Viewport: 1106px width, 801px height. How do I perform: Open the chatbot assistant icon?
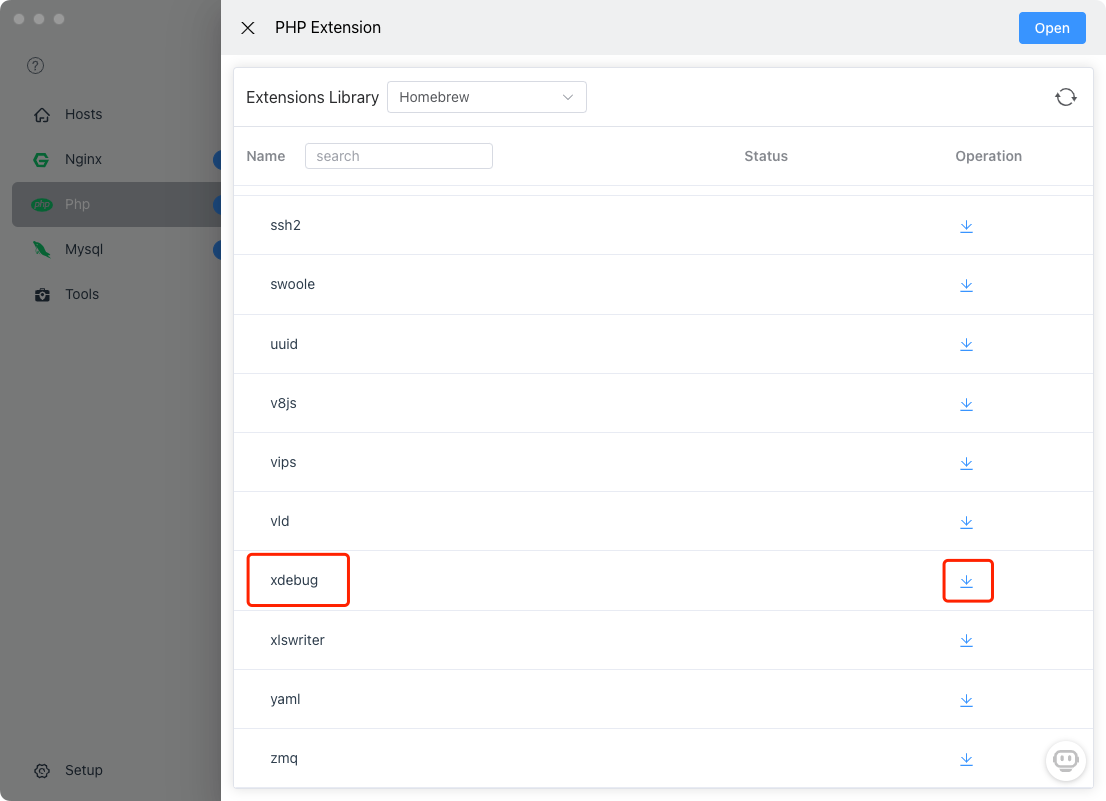1065,761
